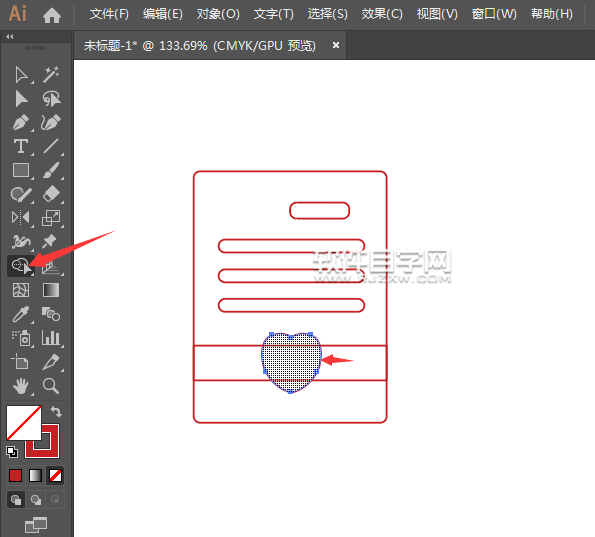Select the Paintbrush tool
This screenshot has width=595, height=537.
point(51,170)
